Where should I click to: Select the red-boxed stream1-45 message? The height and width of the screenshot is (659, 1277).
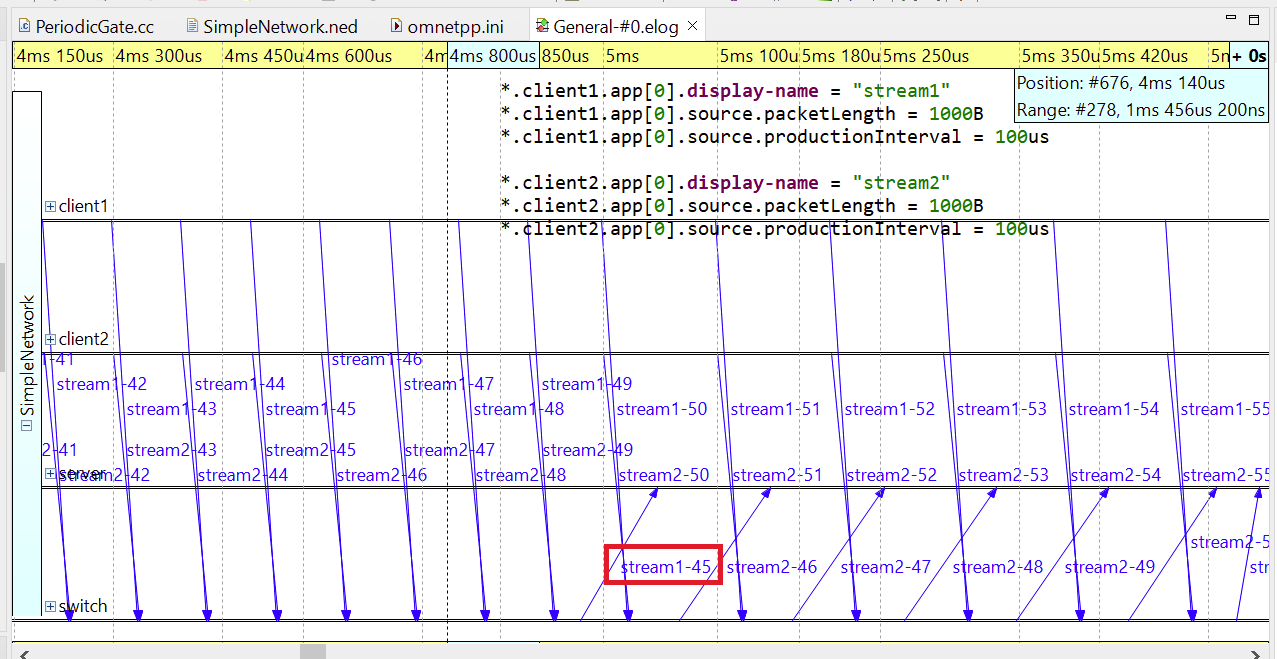pos(663,566)
